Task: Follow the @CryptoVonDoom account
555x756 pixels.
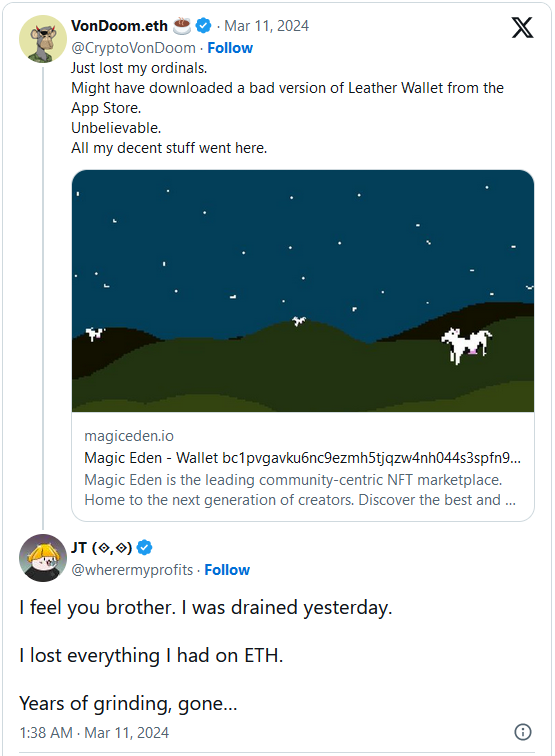Action: tap(230, 48)
